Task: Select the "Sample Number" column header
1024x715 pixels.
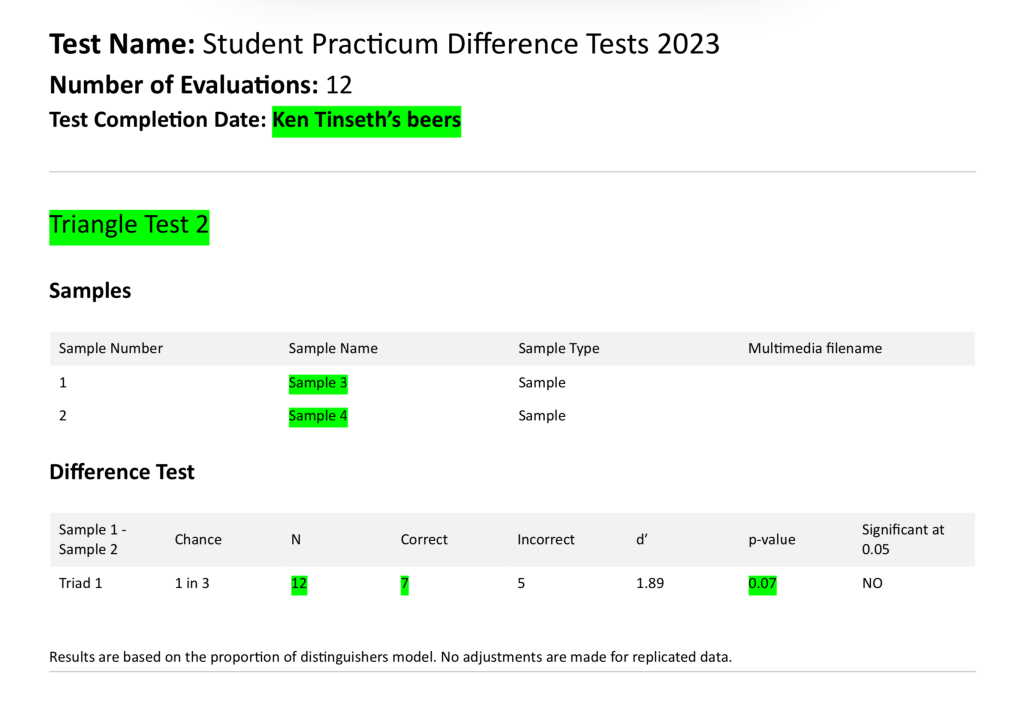Action: point(111,348)
